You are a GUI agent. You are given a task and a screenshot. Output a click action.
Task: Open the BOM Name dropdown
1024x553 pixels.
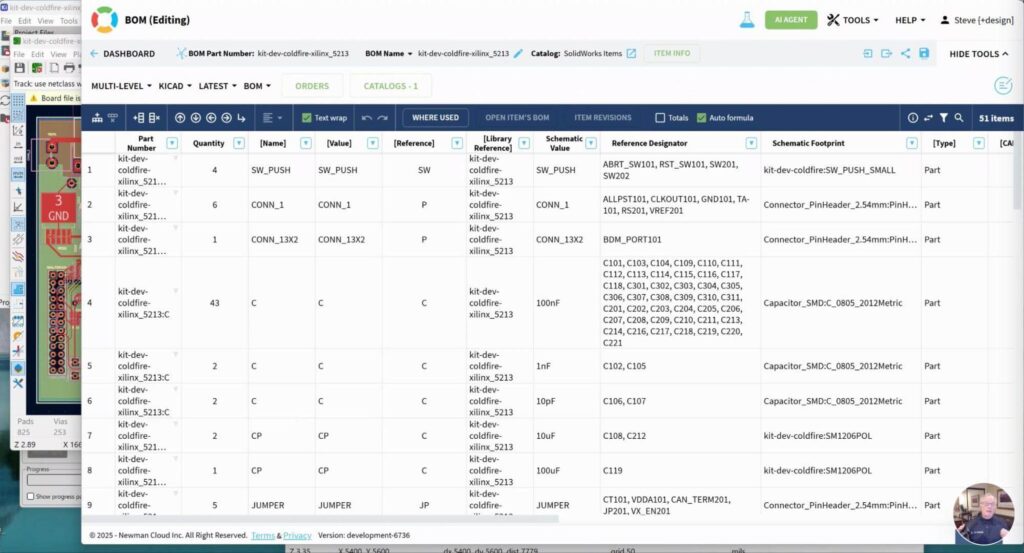pos(389,54)
